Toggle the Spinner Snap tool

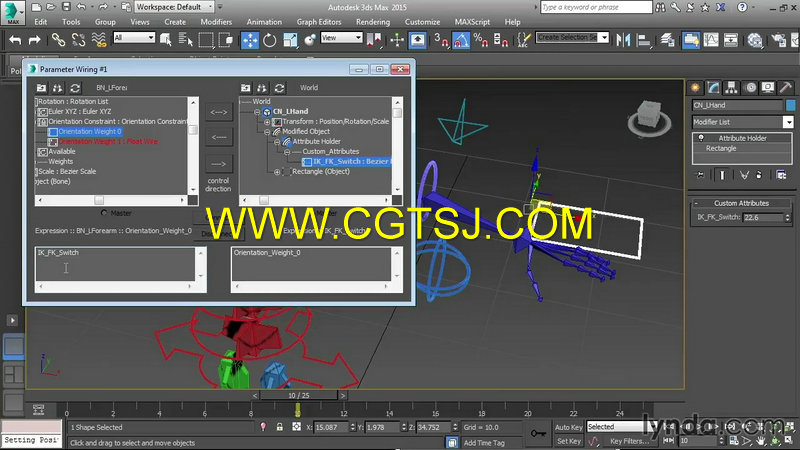click(501, 40)
